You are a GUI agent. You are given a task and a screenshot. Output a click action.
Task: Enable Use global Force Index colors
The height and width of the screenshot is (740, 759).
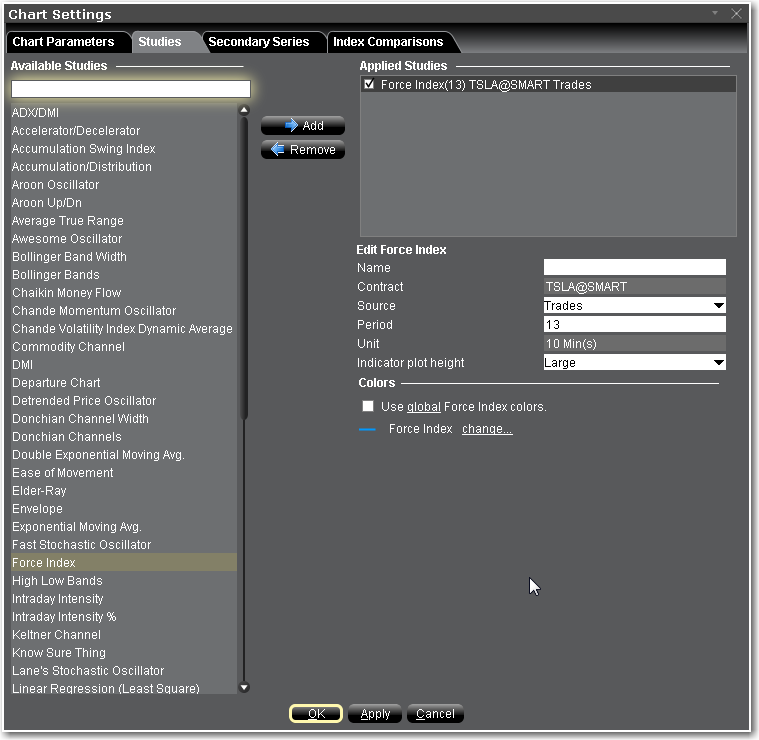coord(368,407)
